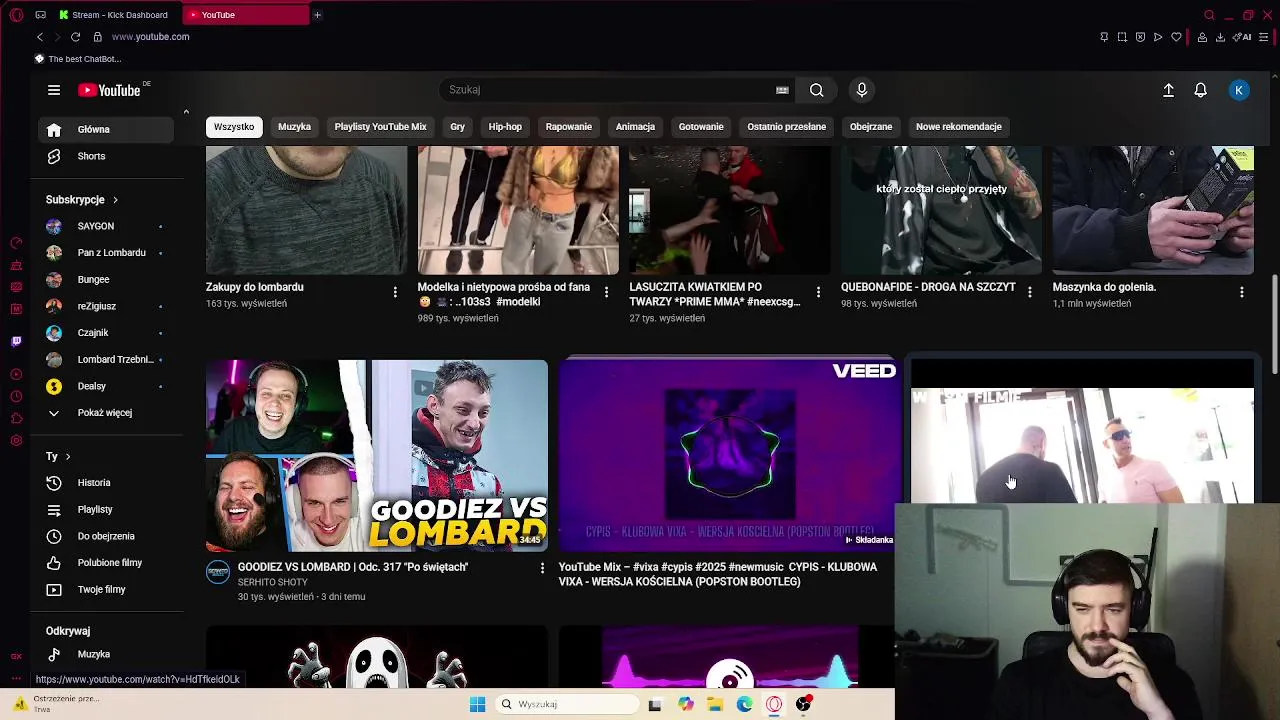Image resolution: width=1280 pixels, height=720 pixels.
Task: Open Do obejrzenia list
Action: click(107, 536)
